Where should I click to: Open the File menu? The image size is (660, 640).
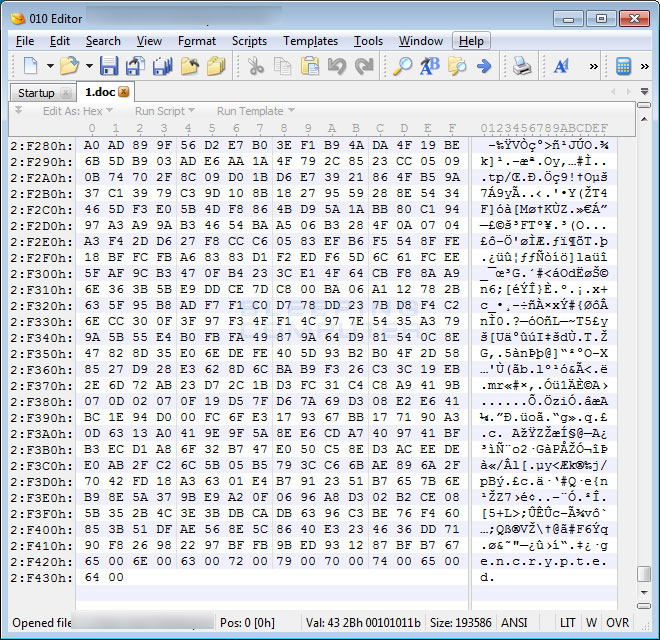click(x=25, y=41)
